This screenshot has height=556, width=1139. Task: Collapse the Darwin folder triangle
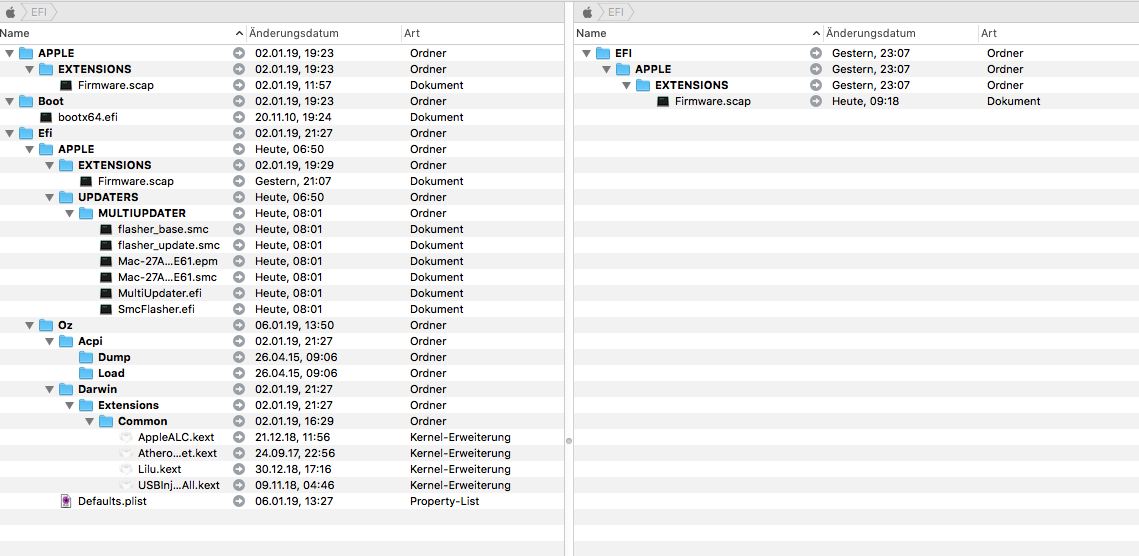click(x=49, y=389)
